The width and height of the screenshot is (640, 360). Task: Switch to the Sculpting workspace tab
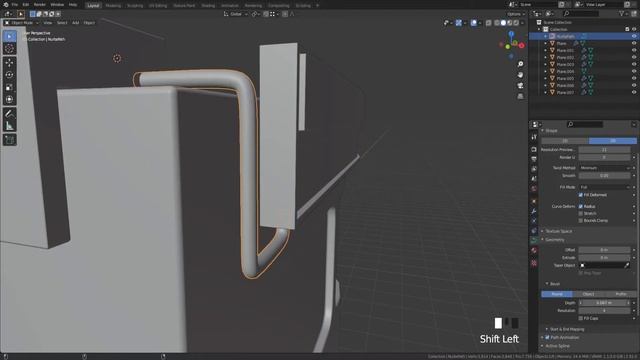[x=135, y=6]
